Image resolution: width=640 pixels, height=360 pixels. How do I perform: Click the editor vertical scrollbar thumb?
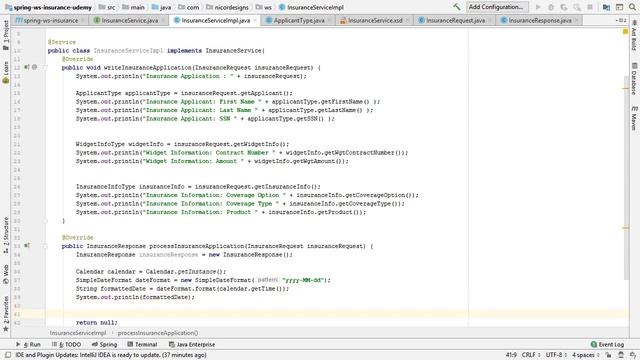626,178
